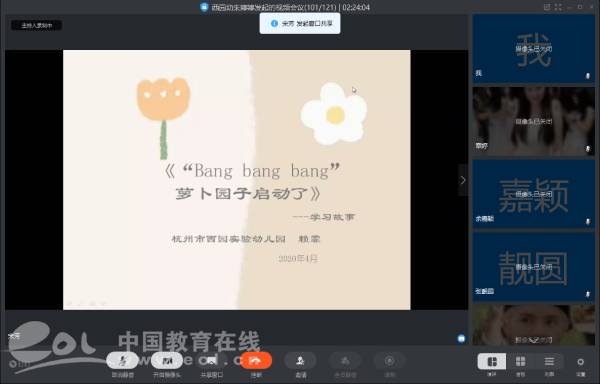Click the meeting lock icon in title
600x384 pixels.
tap(204, 7)
